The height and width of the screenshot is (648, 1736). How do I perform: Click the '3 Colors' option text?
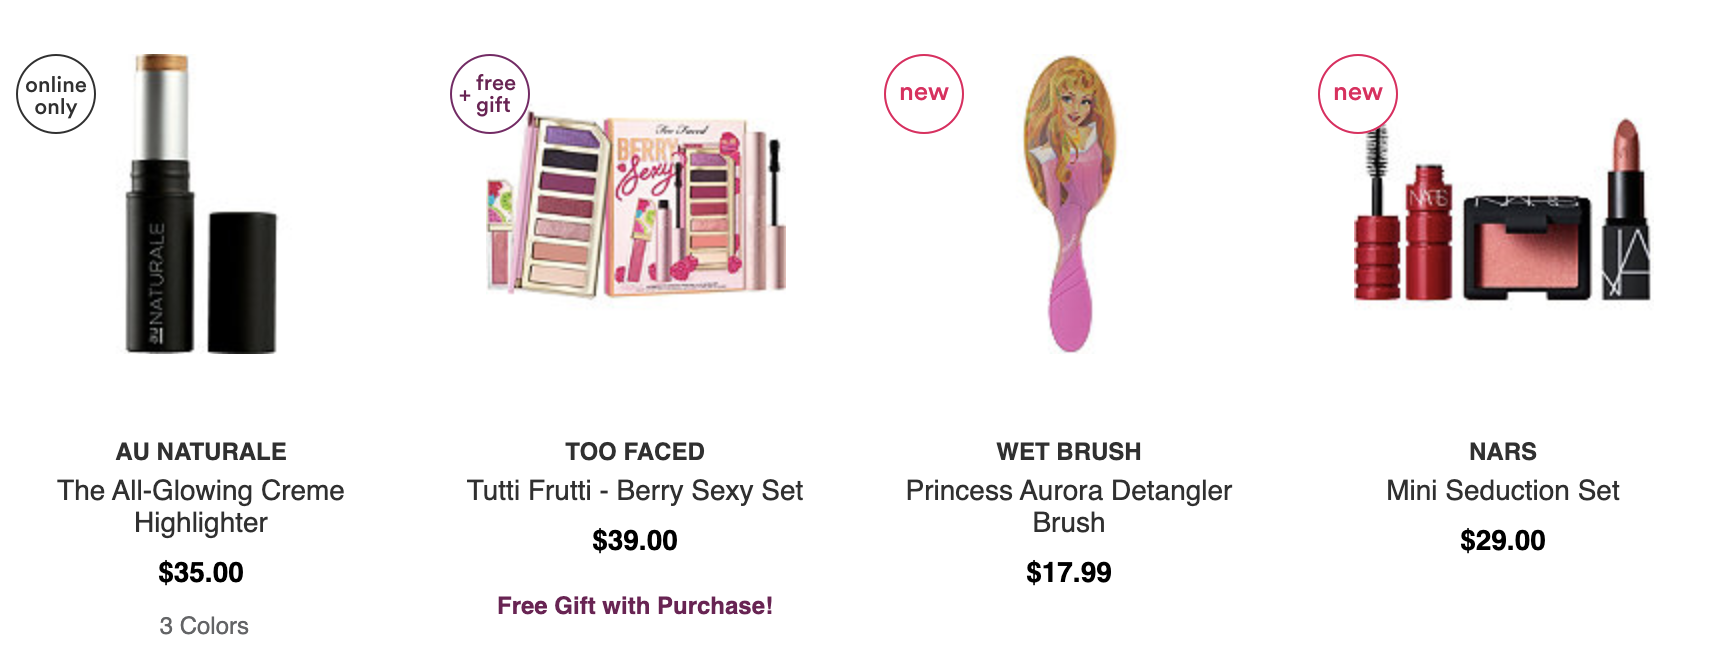[204, 626]
